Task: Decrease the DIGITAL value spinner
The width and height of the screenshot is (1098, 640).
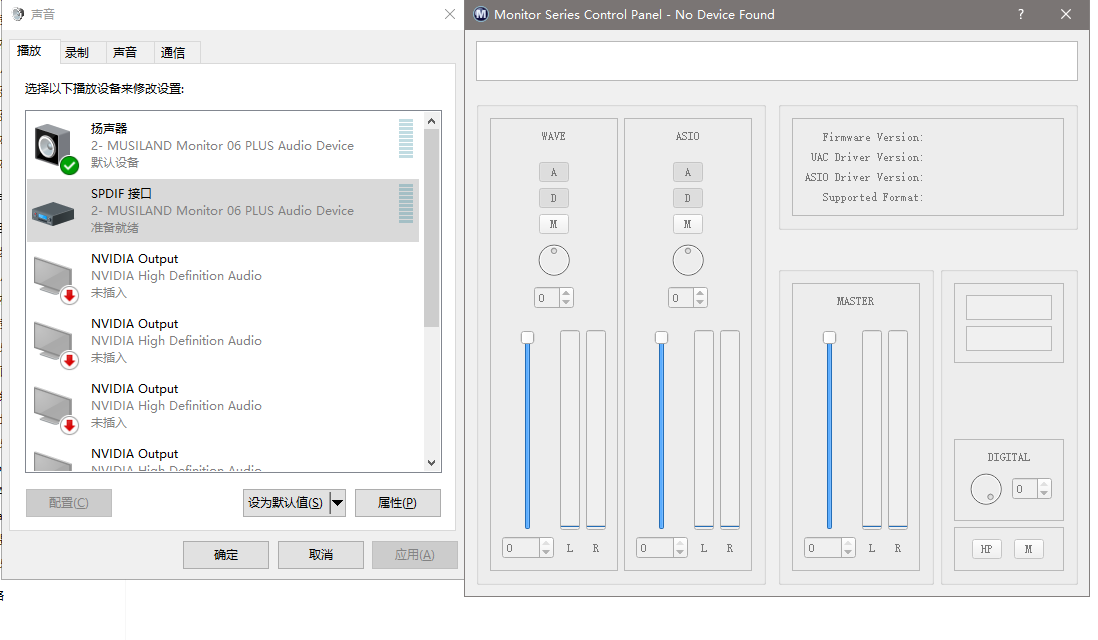Action: 1045,493
